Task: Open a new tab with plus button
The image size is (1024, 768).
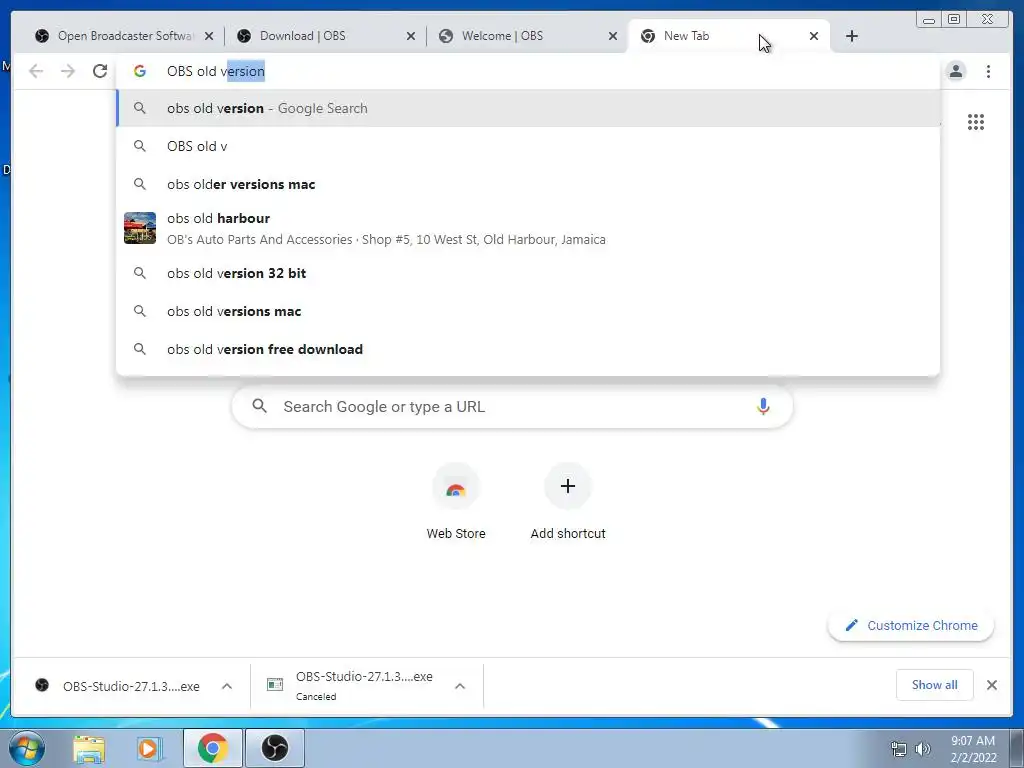Action: point(852,36)
